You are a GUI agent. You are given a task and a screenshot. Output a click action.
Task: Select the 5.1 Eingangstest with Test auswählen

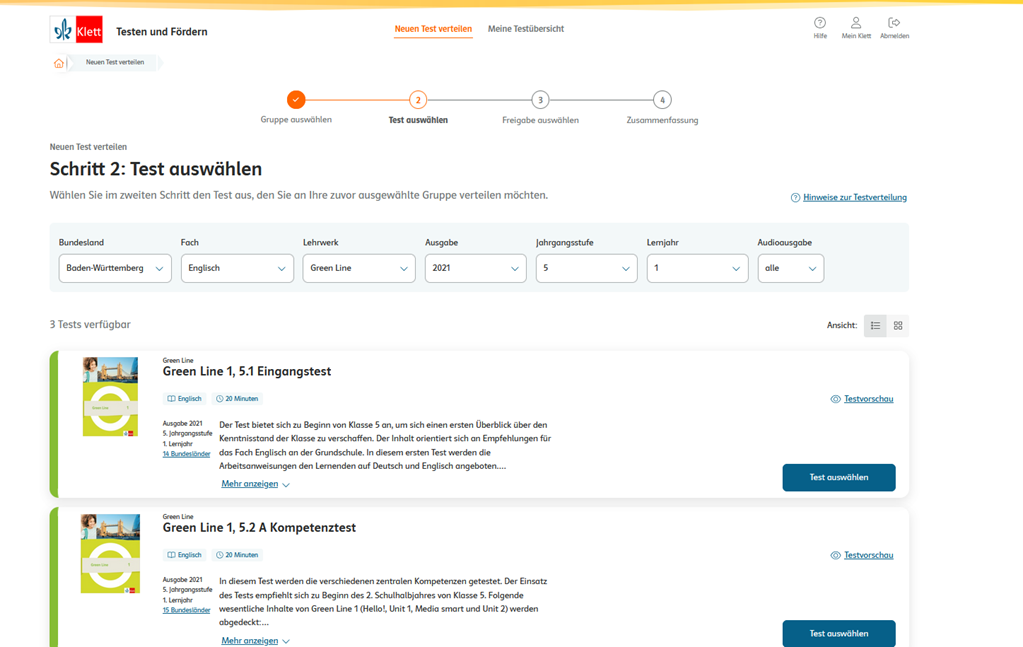pos(838,477)
